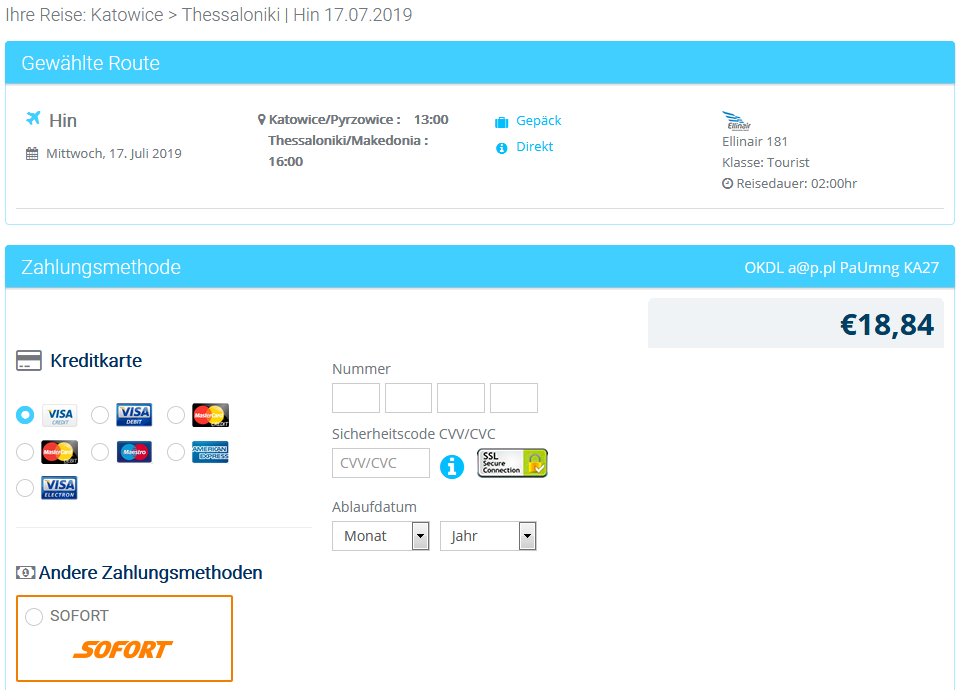Image resolution: width=961 pixels, height=690 pixels.
Task: Select the Maestro radio button
Action: click(100, 452)
